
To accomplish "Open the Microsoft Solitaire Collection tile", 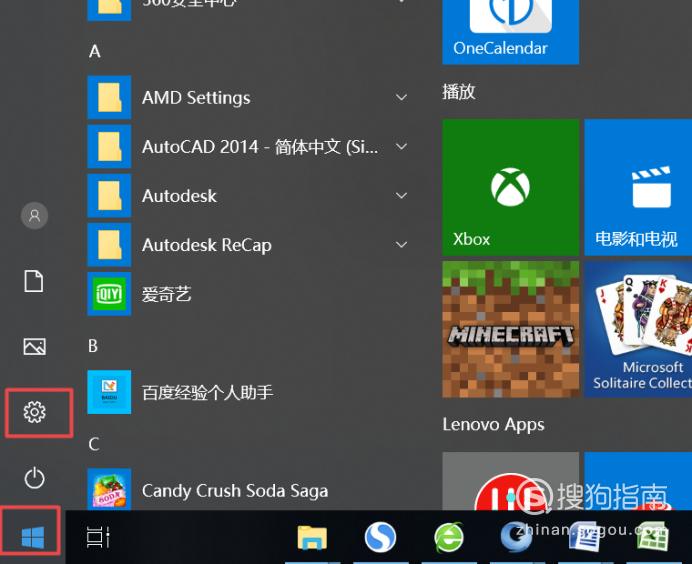I will point(638,329).
